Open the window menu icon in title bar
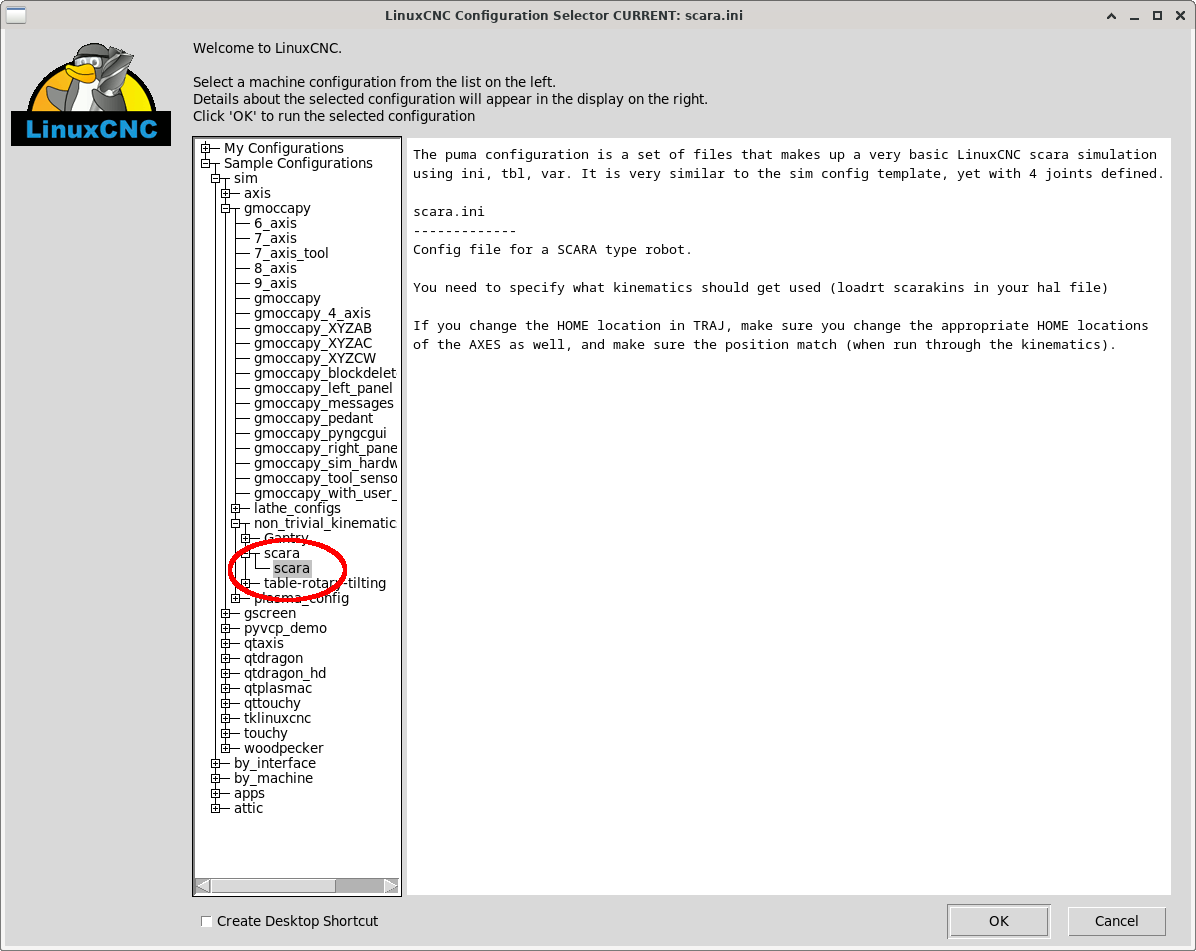This screenshot has height=951, width=1196. click(x=15, y=15)
